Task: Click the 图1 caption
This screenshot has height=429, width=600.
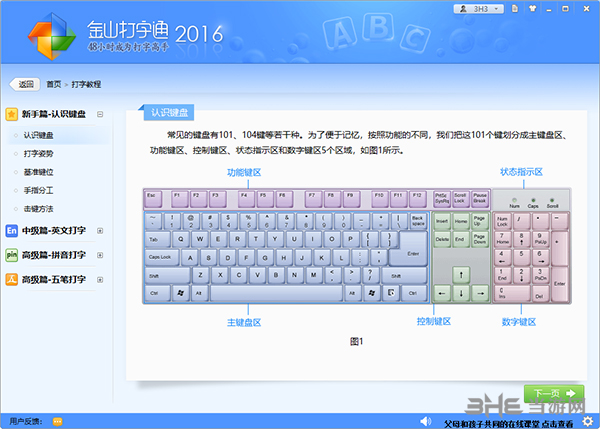Action: point(356,341)
